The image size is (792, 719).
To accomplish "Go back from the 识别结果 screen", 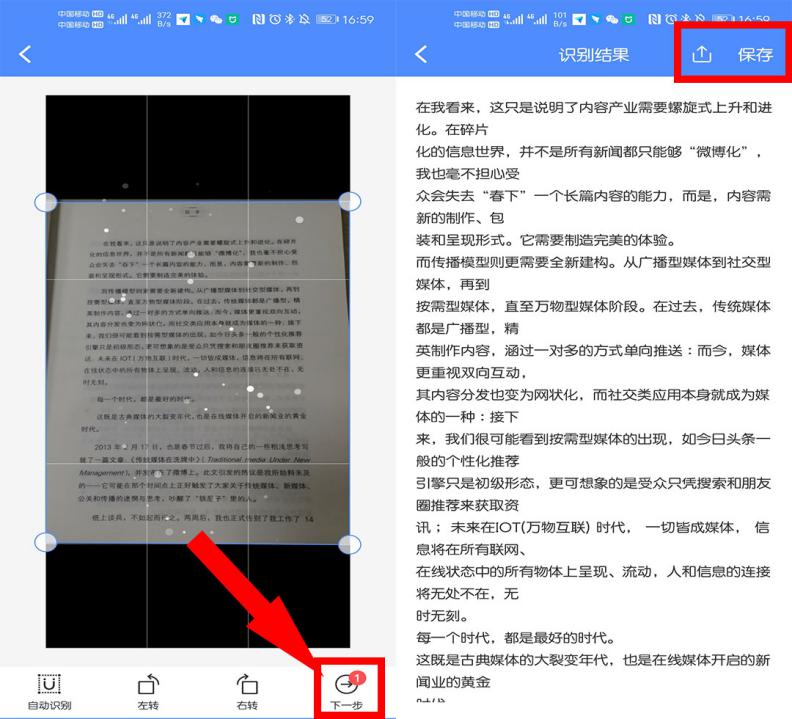I will tap(421, 55).
